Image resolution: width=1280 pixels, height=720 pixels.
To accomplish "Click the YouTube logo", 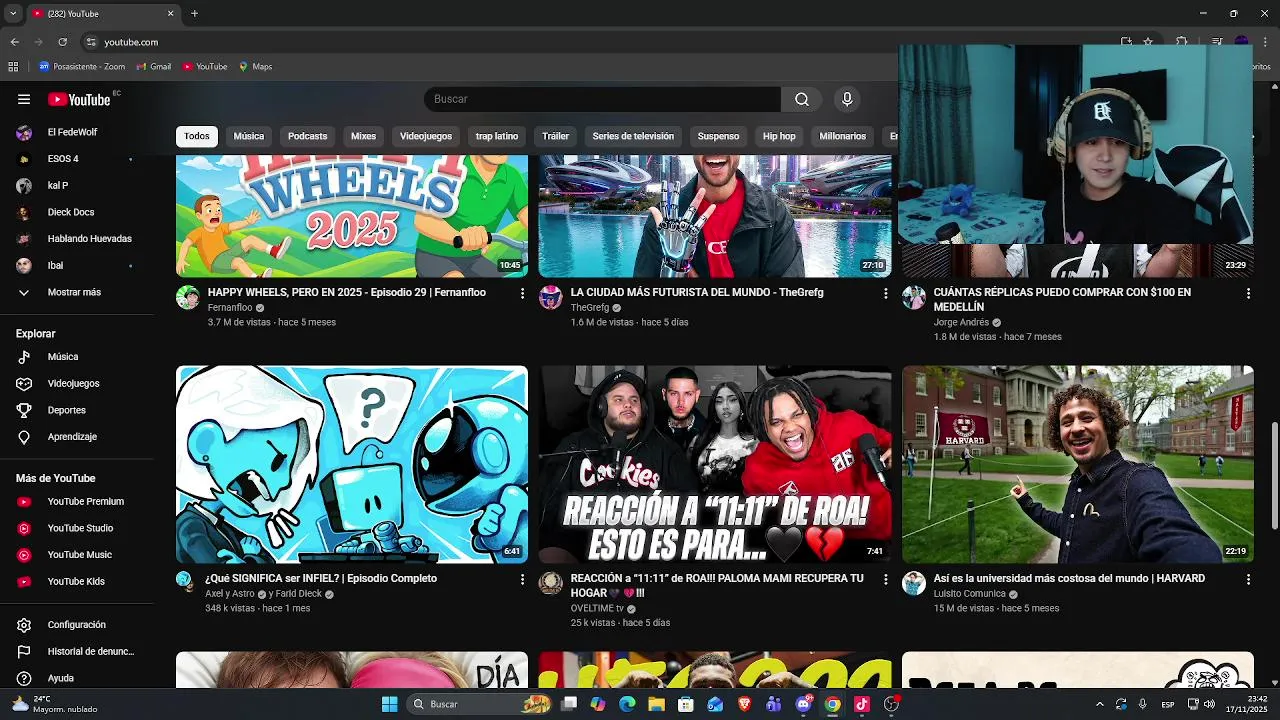I will click(79, 99).
